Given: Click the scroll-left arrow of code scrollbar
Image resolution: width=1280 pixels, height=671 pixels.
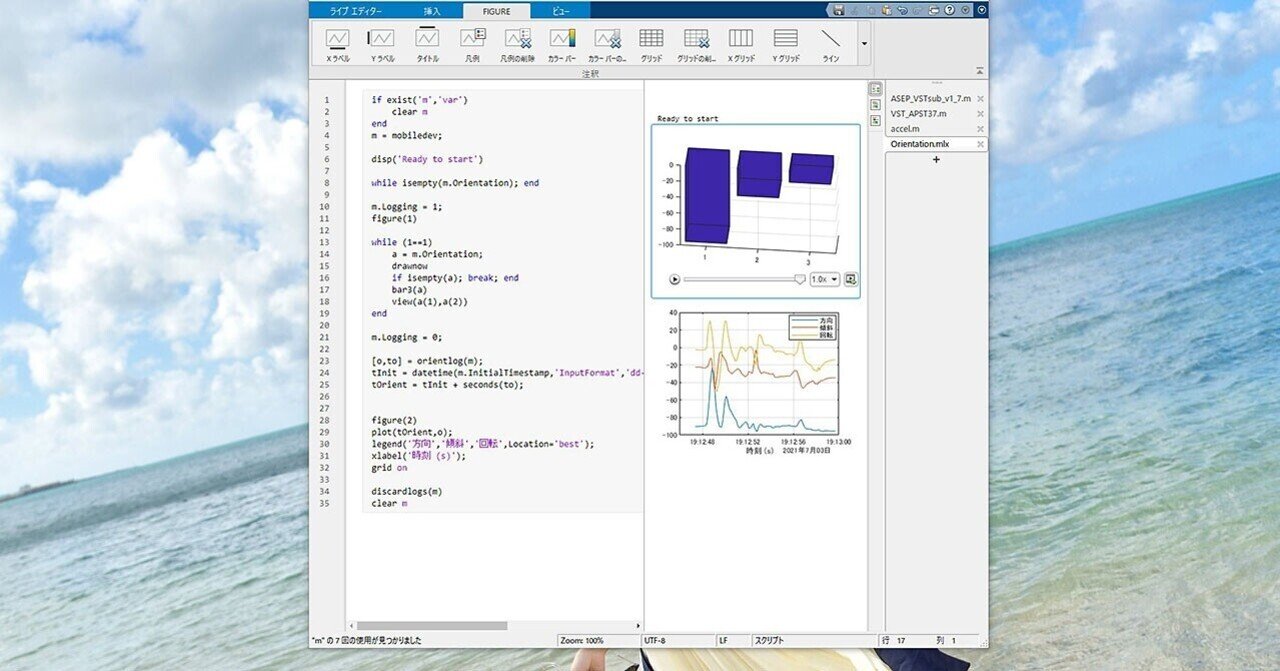Looking at the screenshot, I should click(351, 626).
